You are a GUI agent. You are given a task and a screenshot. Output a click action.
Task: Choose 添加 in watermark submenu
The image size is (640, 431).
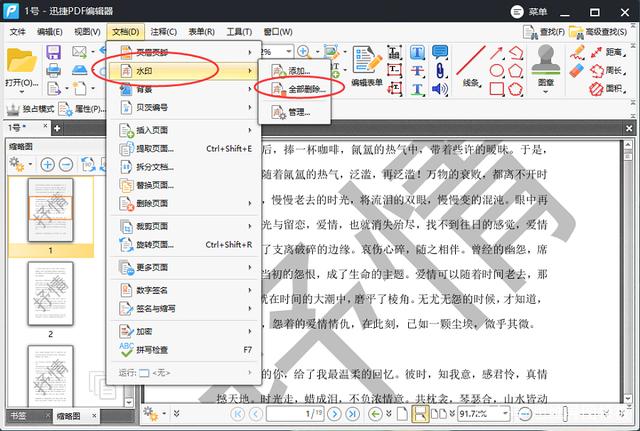[295, 71]
